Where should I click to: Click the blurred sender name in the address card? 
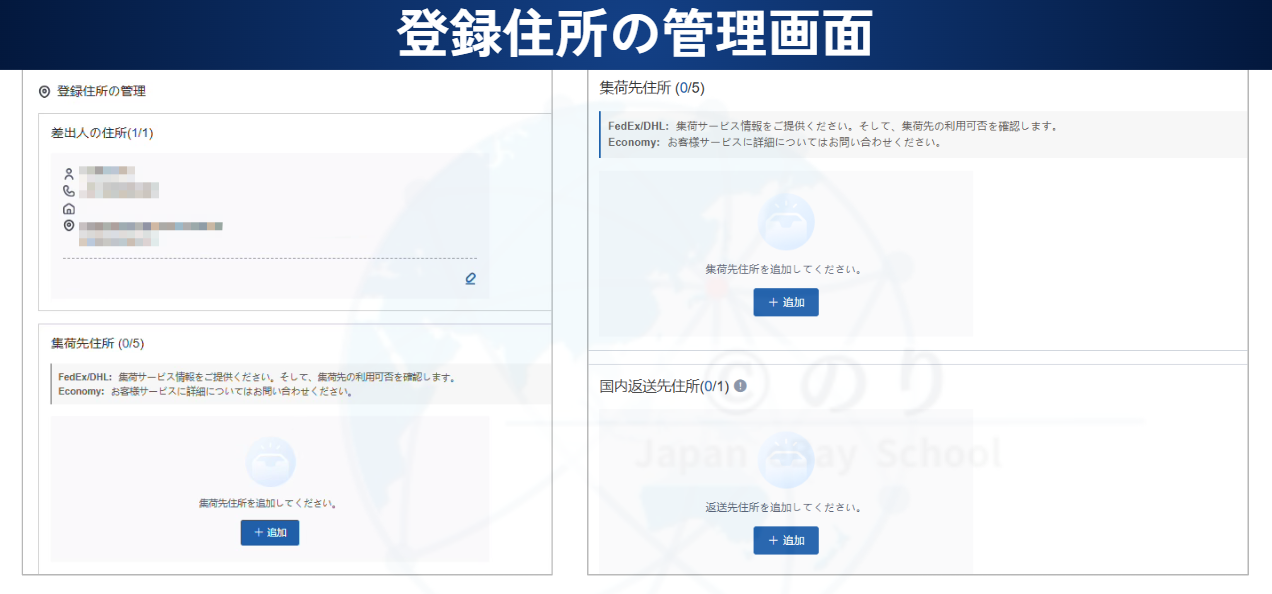105,173
